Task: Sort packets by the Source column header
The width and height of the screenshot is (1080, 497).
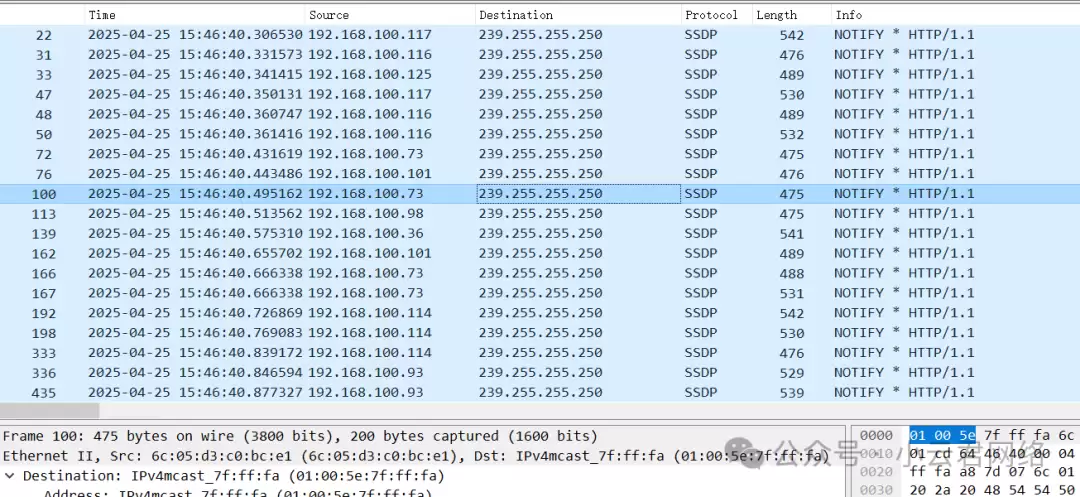Action: coord(329,15)
